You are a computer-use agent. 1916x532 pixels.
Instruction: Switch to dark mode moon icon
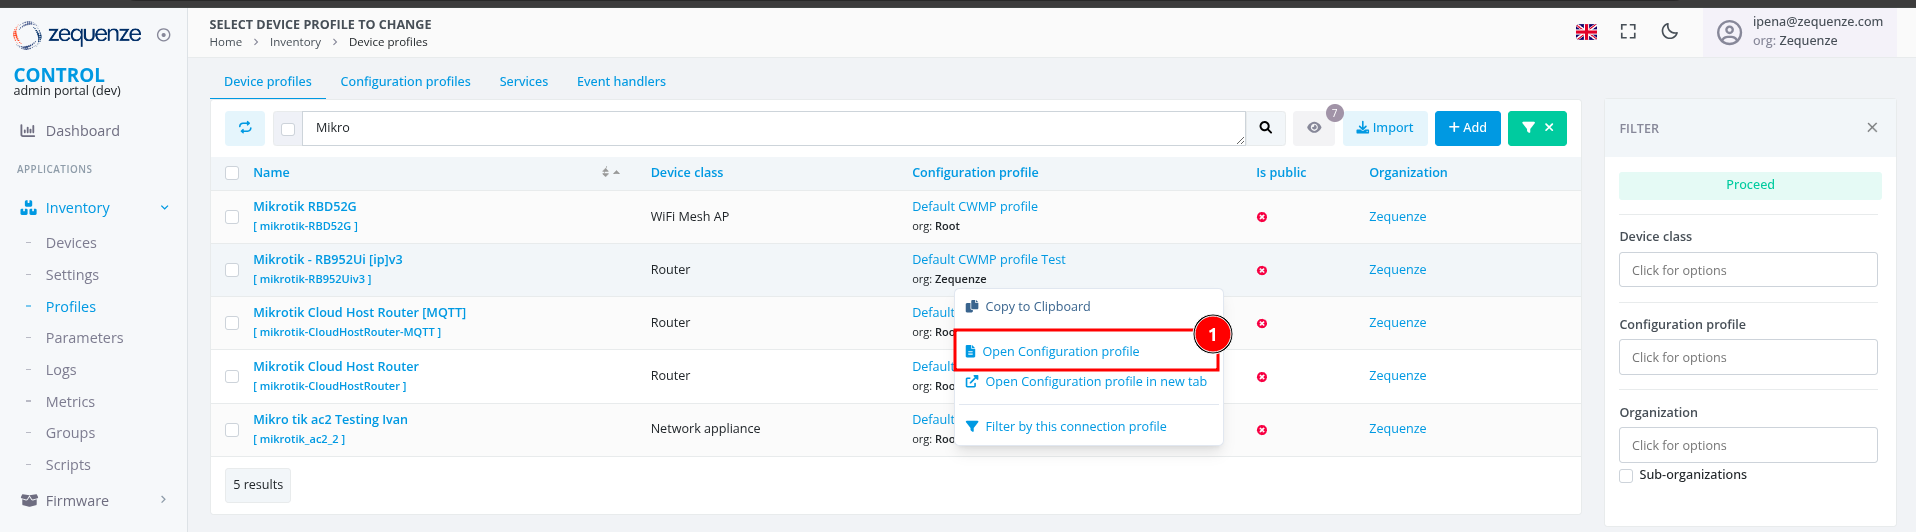1669,32
